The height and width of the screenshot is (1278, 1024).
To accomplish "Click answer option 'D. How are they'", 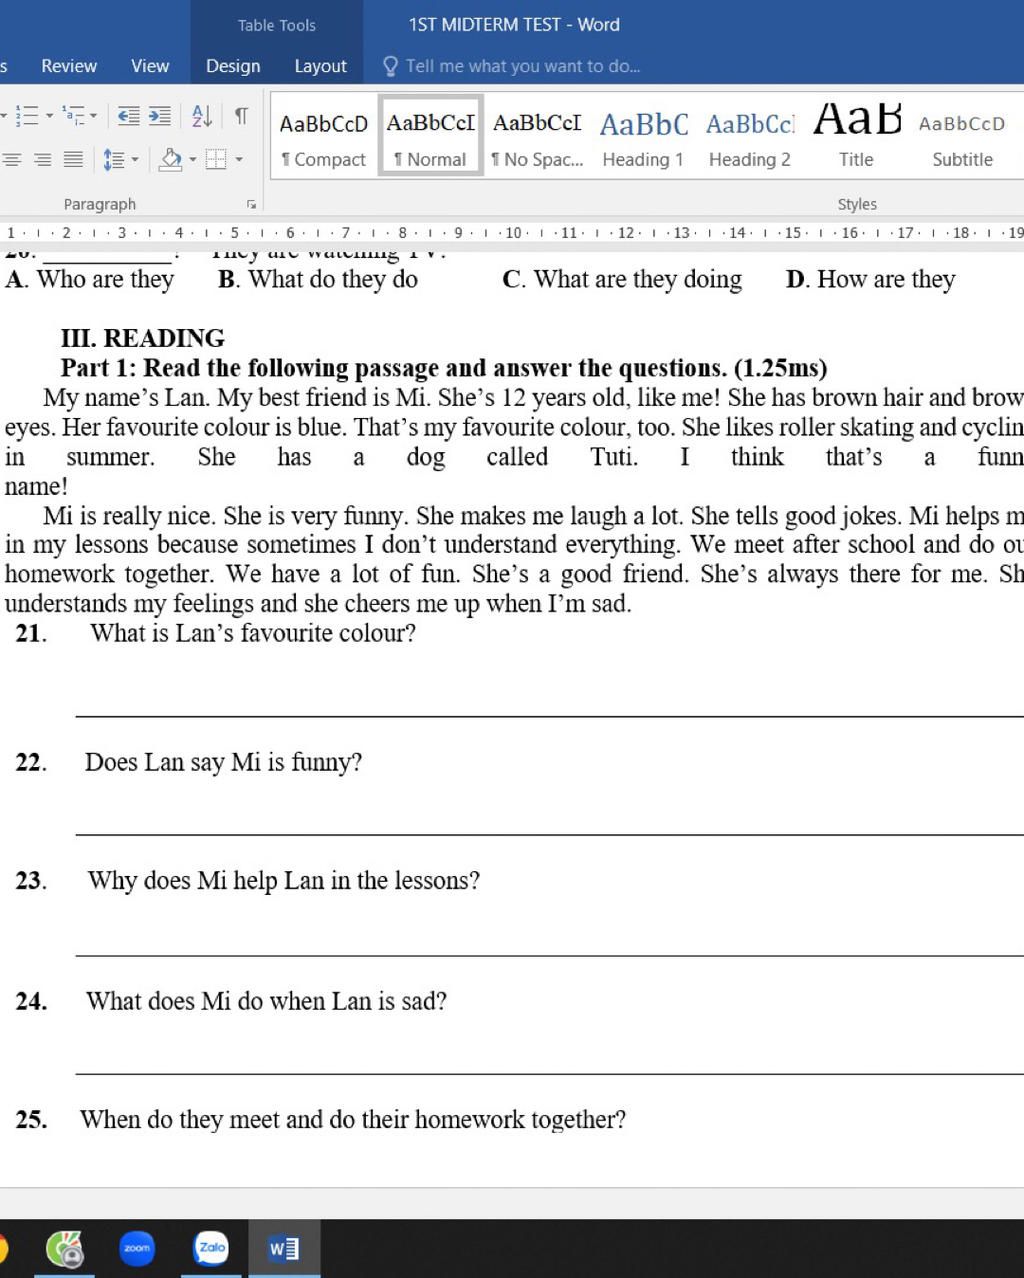I will pos(871,279).
